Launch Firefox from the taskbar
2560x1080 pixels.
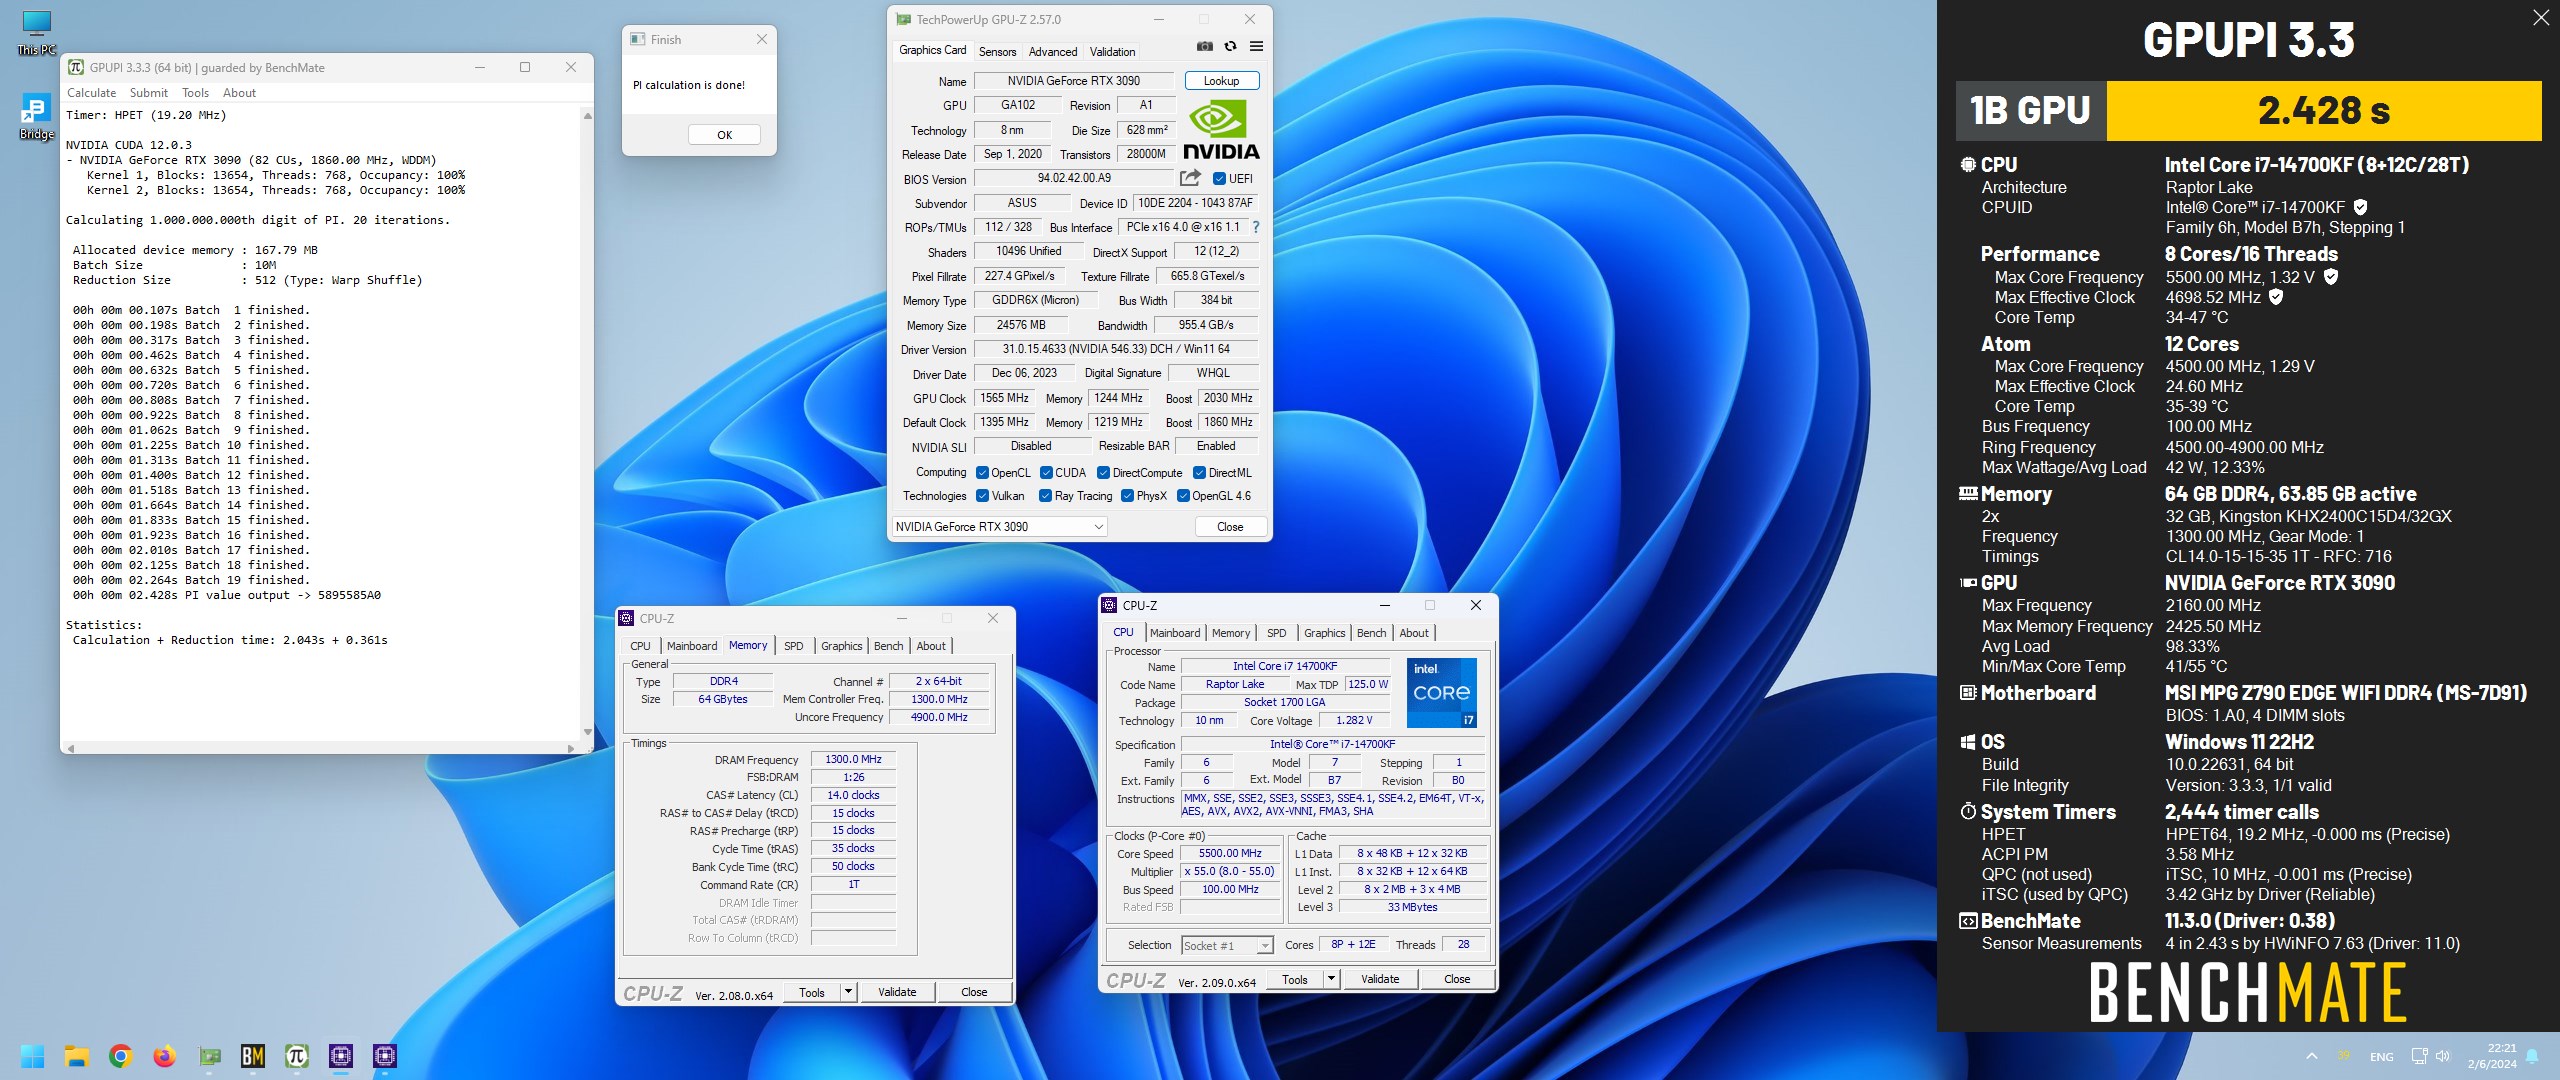tap(164, 1056)
